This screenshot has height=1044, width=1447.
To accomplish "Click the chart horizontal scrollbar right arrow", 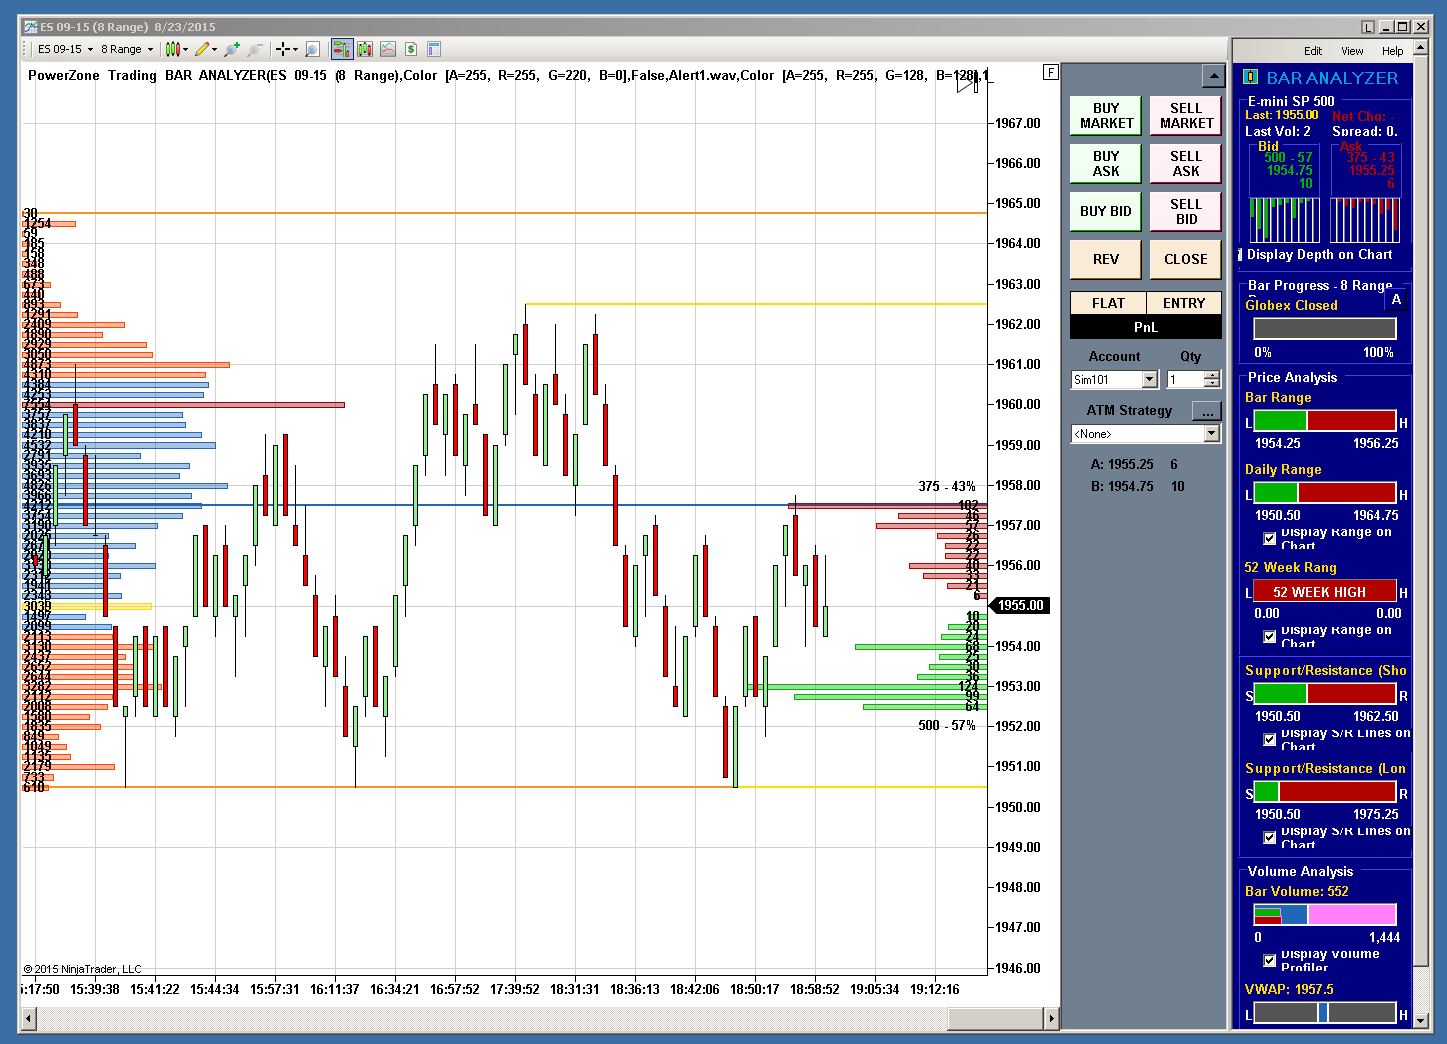I will [x=1051, y=1019].
